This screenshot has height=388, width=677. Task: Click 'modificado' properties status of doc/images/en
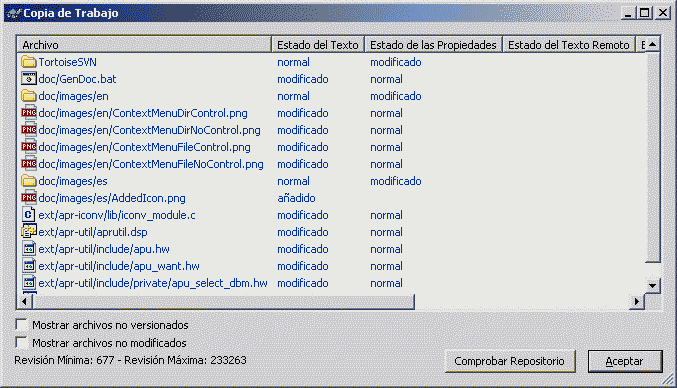(395, 96)
